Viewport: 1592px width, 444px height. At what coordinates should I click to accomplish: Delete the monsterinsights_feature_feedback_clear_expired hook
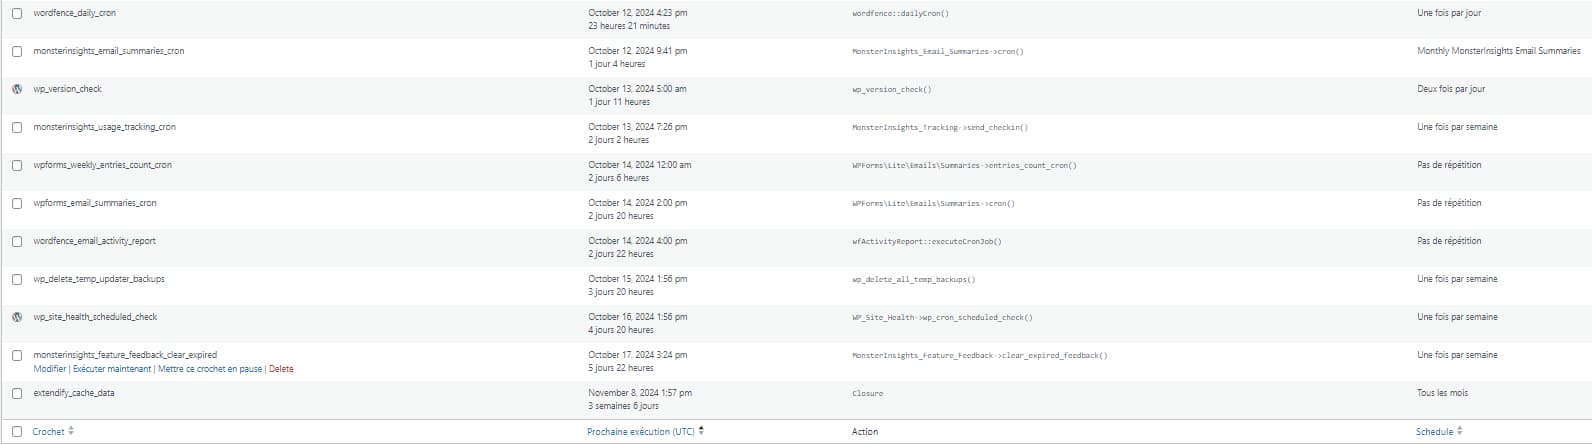click(x=281, y=369)
